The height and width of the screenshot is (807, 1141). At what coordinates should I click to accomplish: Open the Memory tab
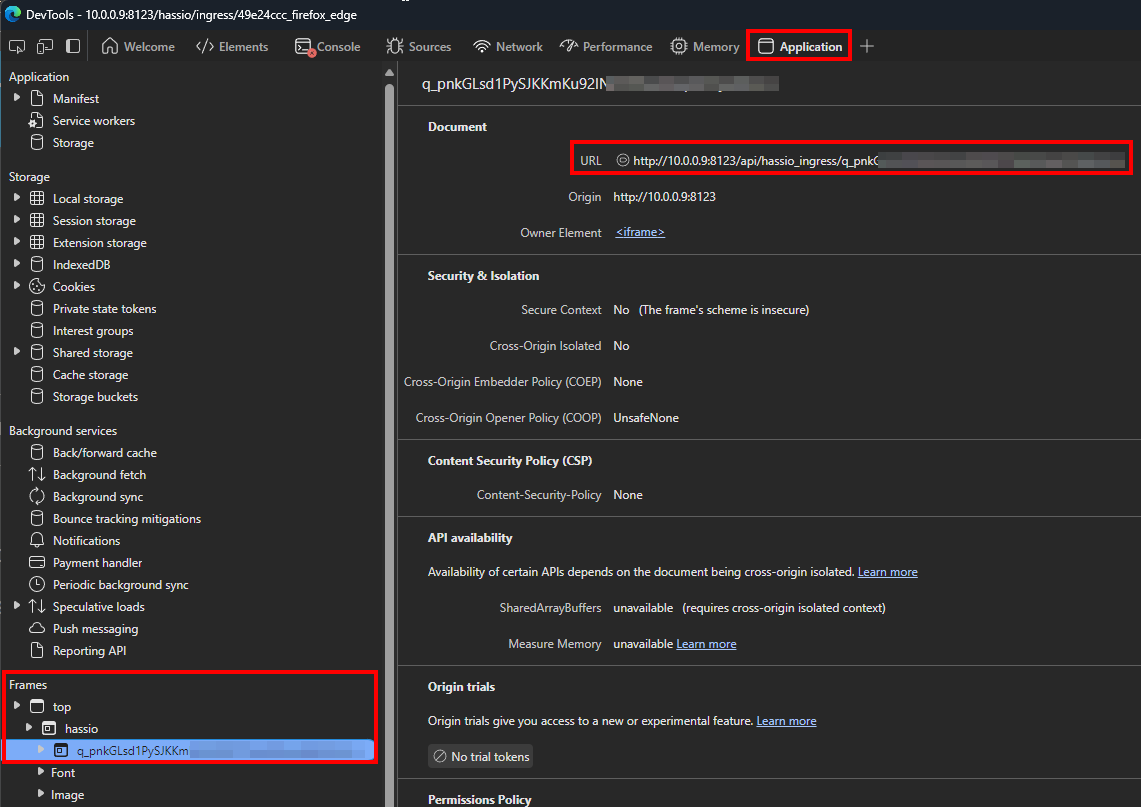(x=705, y=47)
